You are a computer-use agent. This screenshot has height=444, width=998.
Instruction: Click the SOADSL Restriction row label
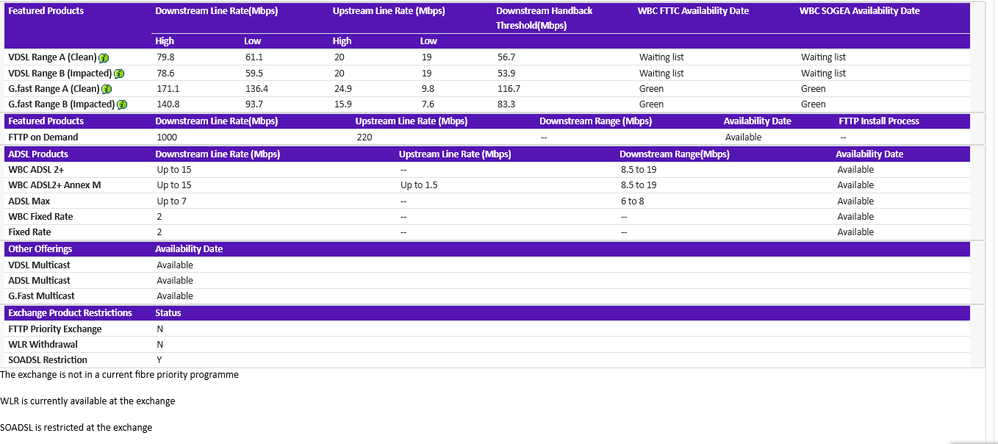[x=47, y=360]
